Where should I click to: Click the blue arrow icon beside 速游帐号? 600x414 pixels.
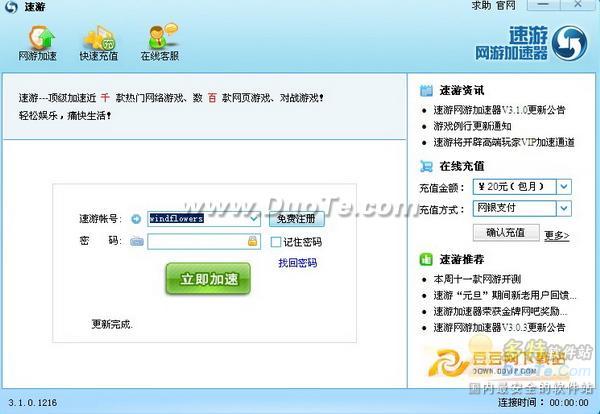tap(136, 219)
